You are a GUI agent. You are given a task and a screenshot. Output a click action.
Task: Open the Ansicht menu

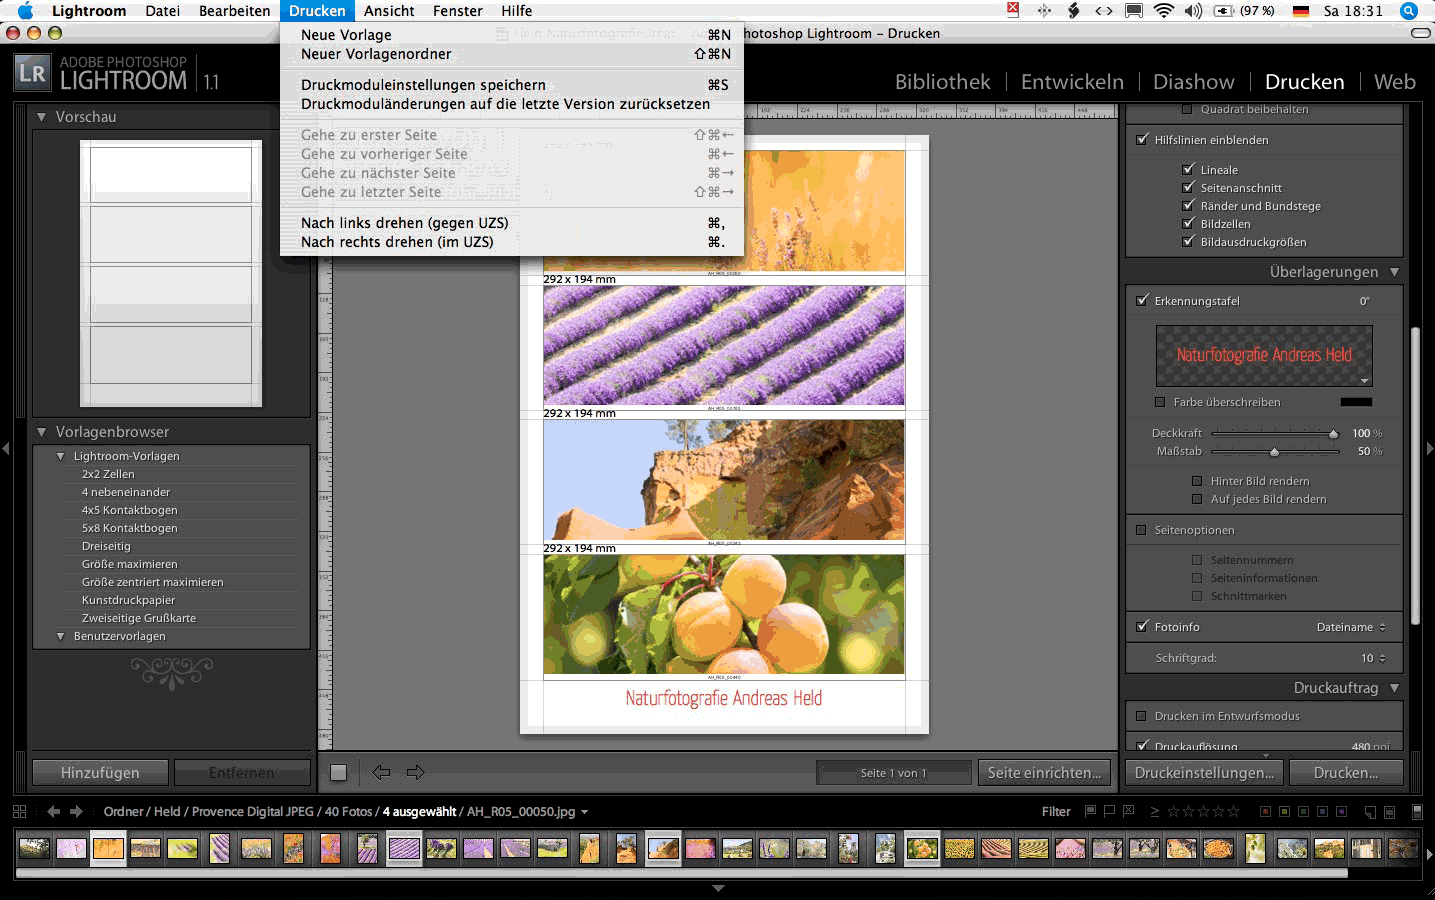coord(389,11)
